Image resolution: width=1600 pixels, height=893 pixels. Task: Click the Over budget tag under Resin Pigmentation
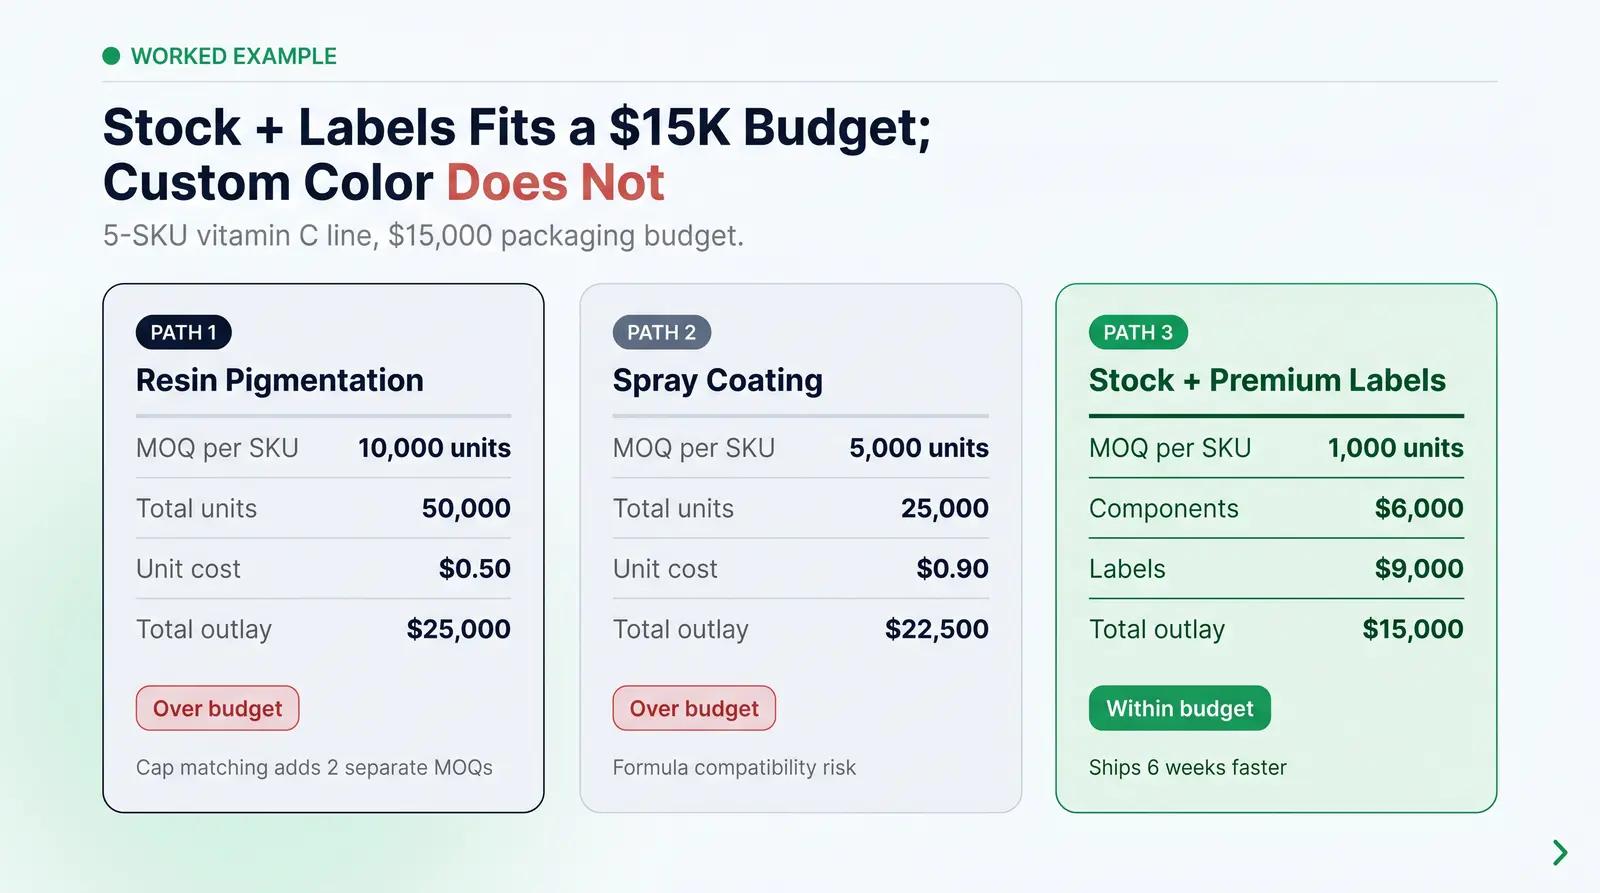tap(218, 708)
